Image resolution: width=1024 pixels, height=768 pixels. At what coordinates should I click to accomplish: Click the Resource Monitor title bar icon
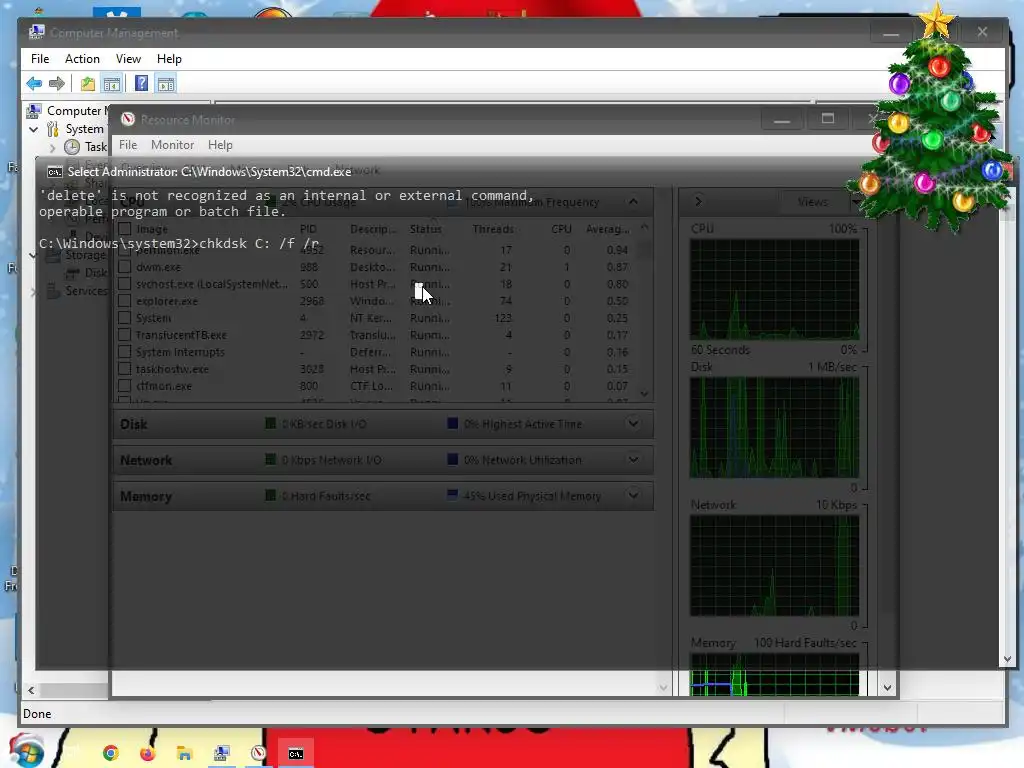coord(128,120)
